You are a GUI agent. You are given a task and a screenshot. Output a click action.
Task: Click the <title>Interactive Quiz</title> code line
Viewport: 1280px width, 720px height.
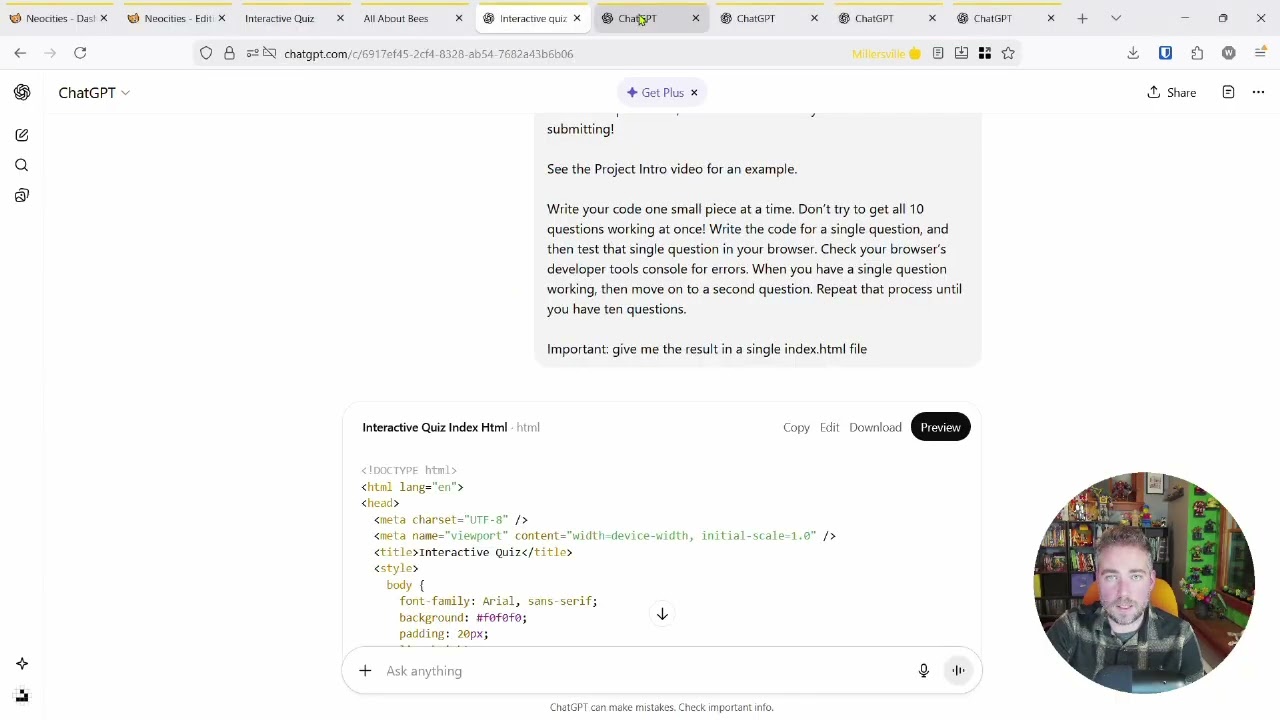tap(473, 552)
